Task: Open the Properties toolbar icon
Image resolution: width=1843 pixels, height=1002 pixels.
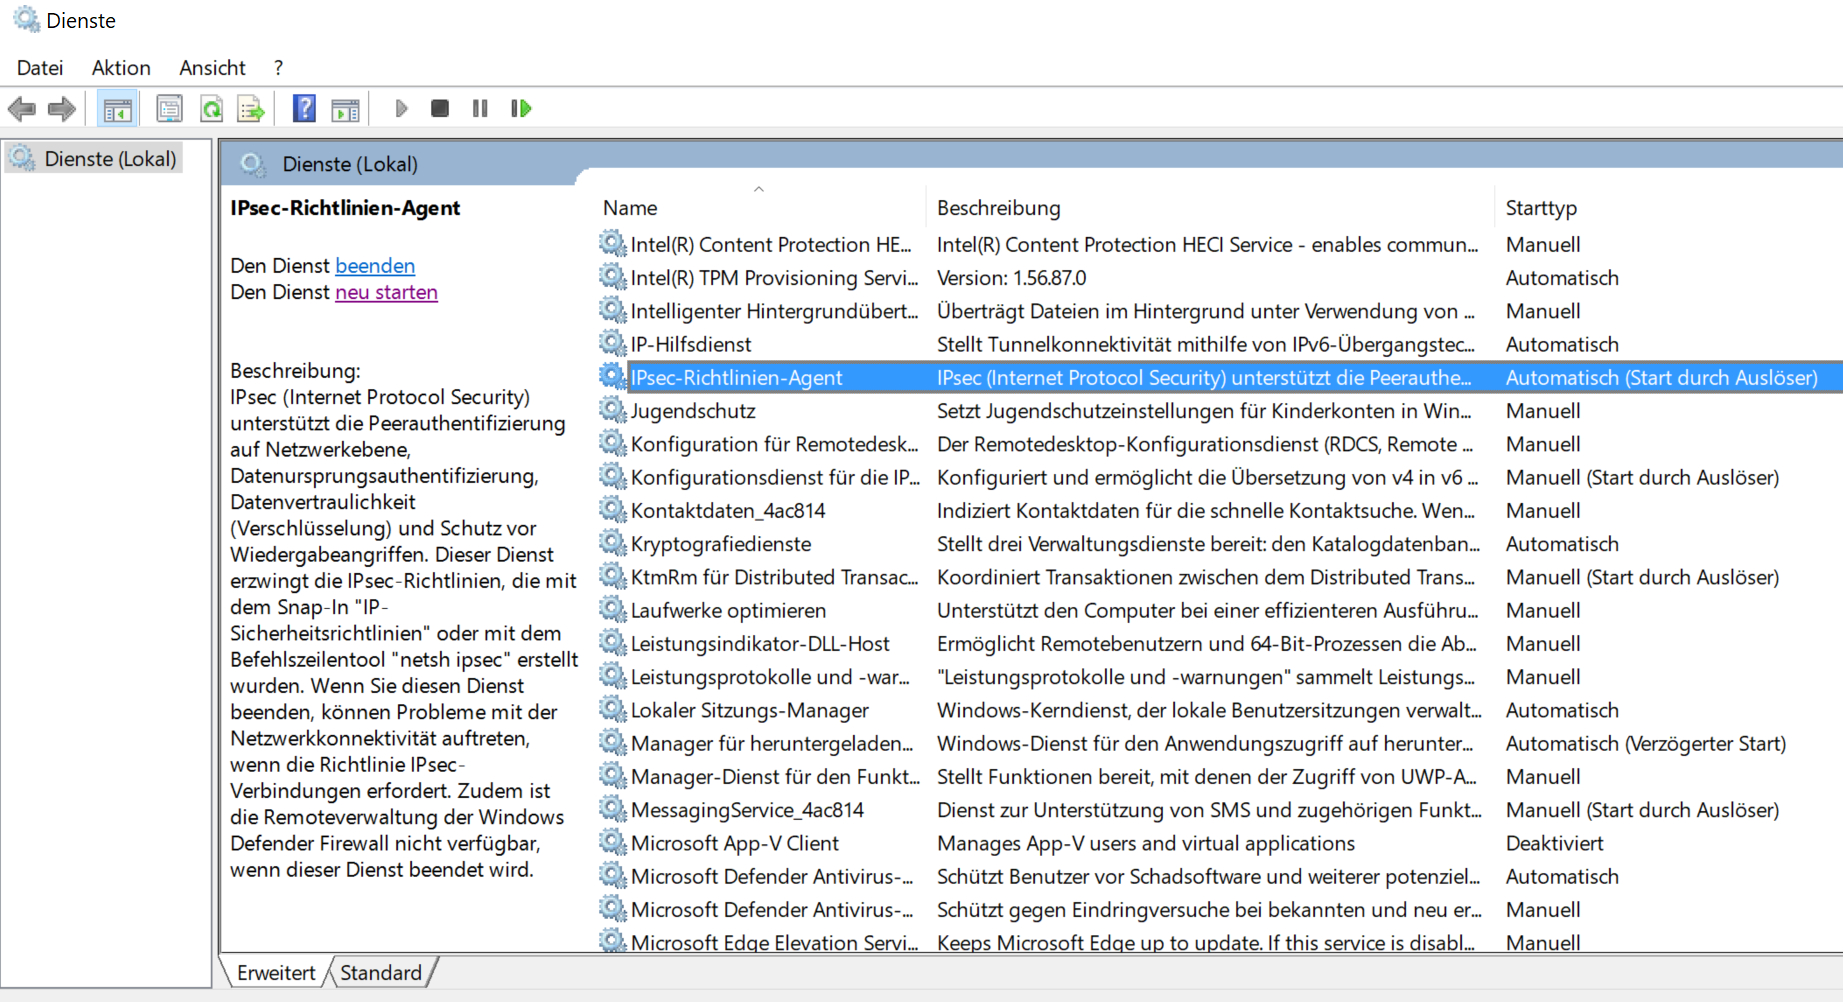Action: pyautogui.click(x=169, y=109)
